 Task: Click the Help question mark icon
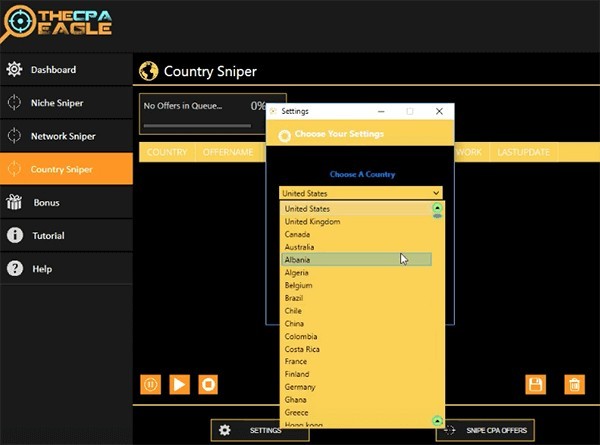point(15,269)
